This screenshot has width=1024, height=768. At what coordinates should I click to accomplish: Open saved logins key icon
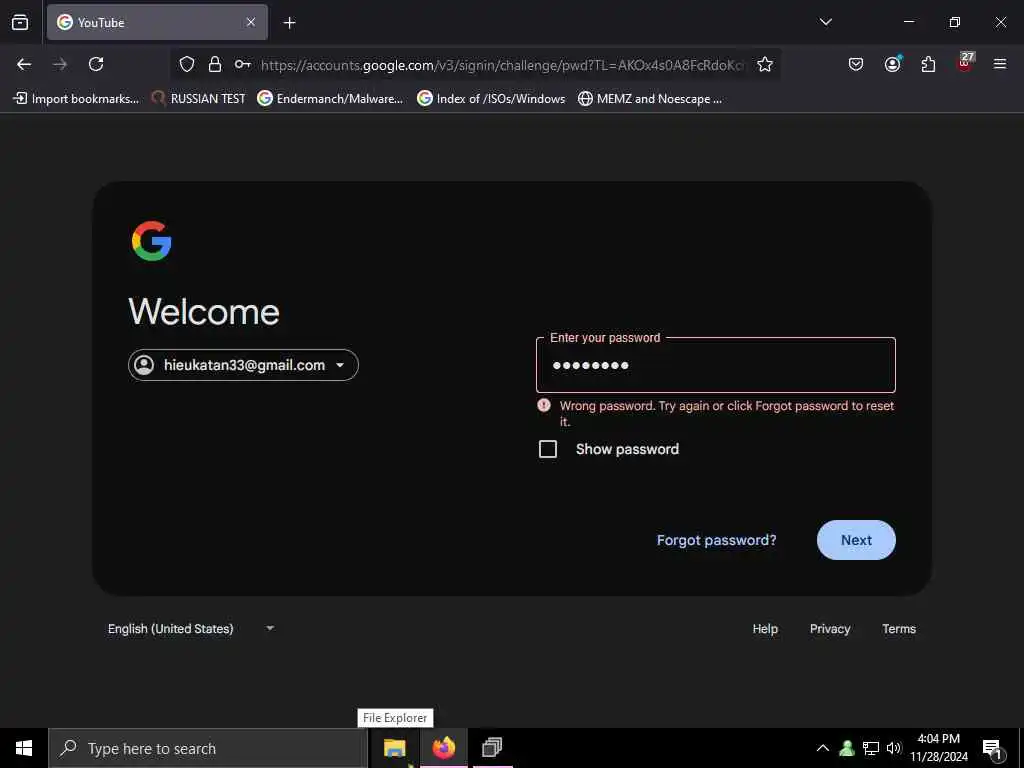tap(242, 64)
